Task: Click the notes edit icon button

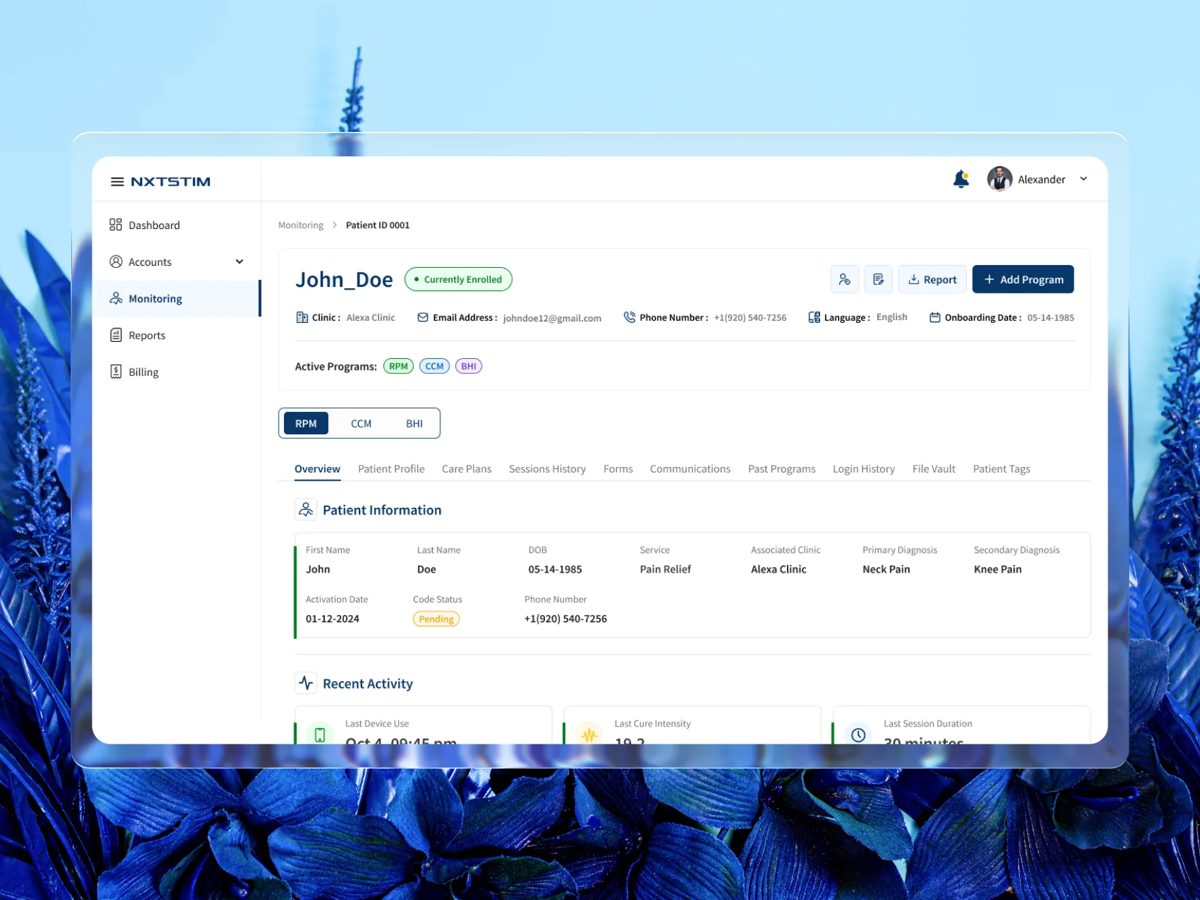Action: tap(878, 280)
